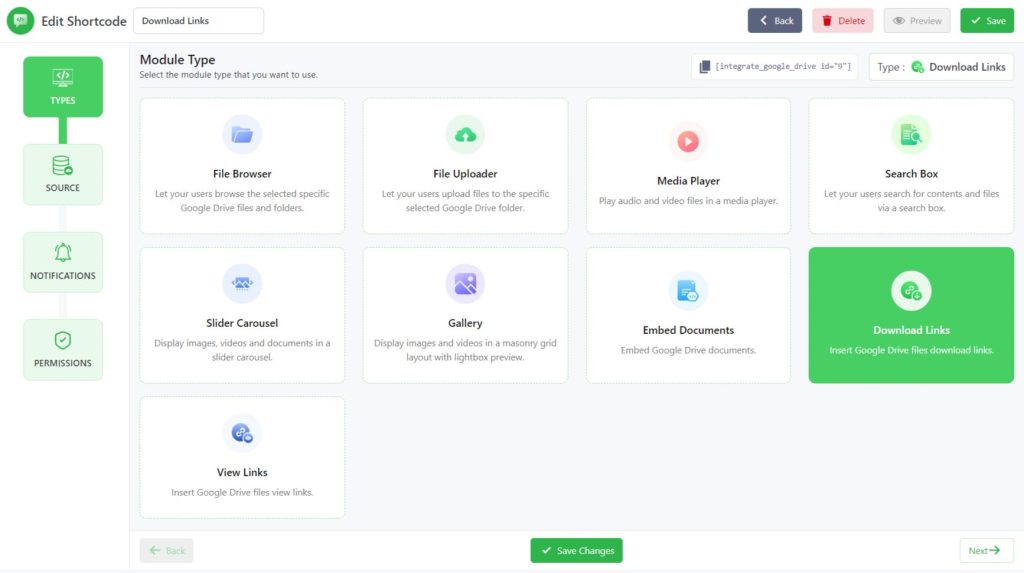Click 'Play audio and video files' description
The height and width of the screenshot is (573, 1024).
click(688, 201)
